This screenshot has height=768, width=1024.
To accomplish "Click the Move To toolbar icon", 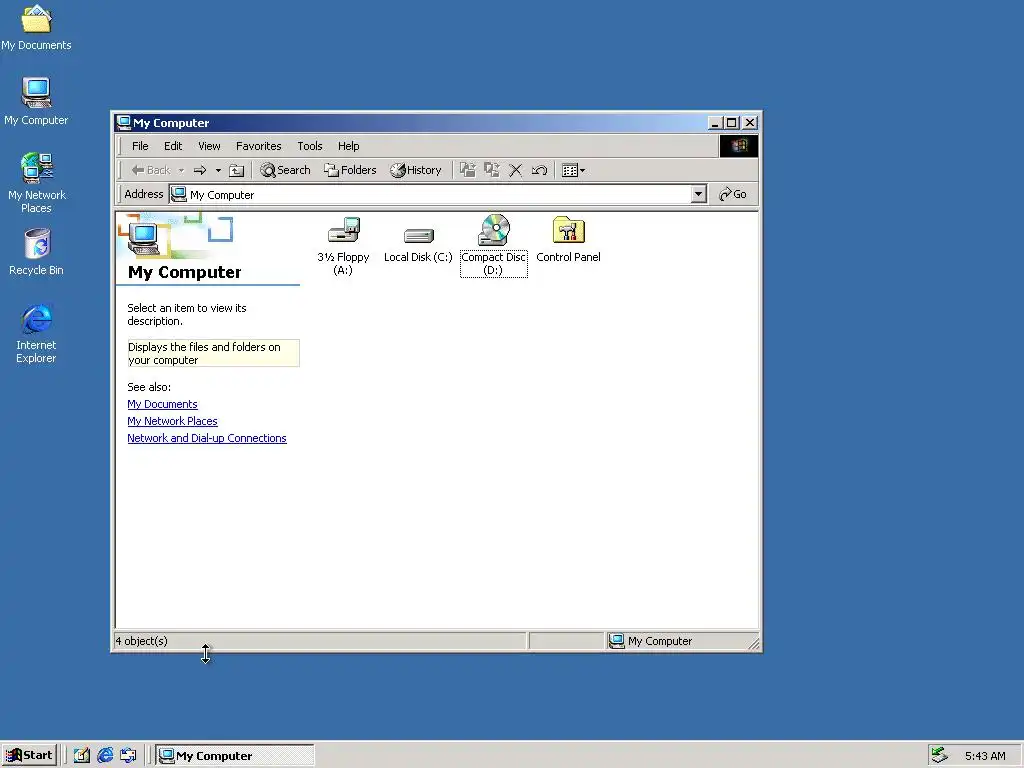I will coord(468,170).
